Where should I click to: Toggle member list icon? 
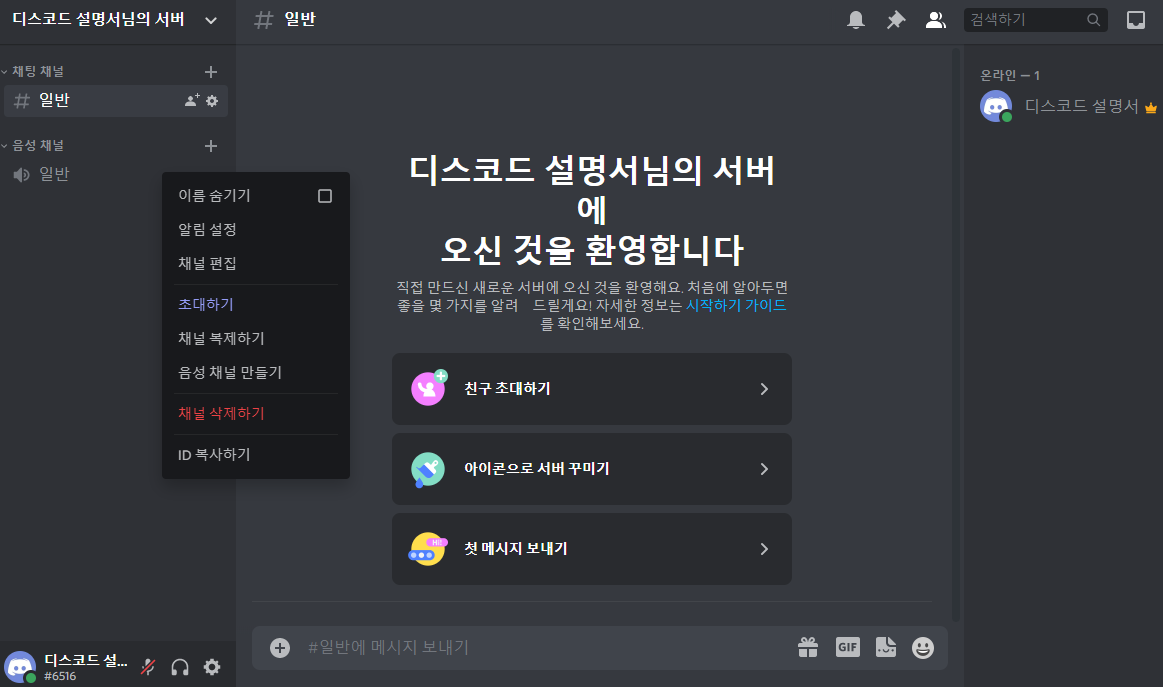click(x=935, y=20)
